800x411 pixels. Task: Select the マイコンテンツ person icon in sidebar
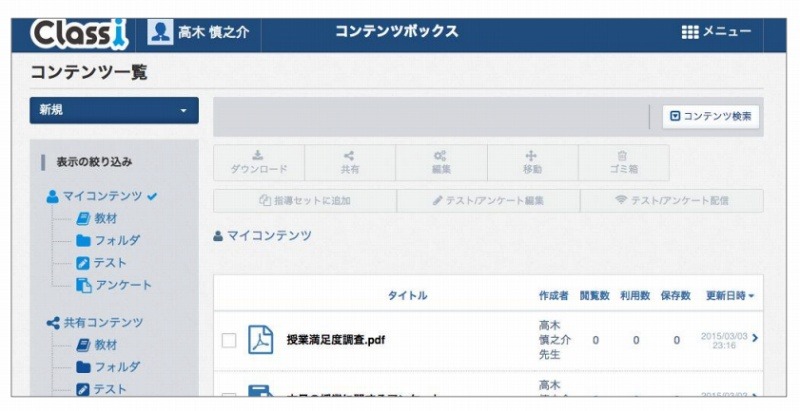pyautogui.click(x=52, y=196)
